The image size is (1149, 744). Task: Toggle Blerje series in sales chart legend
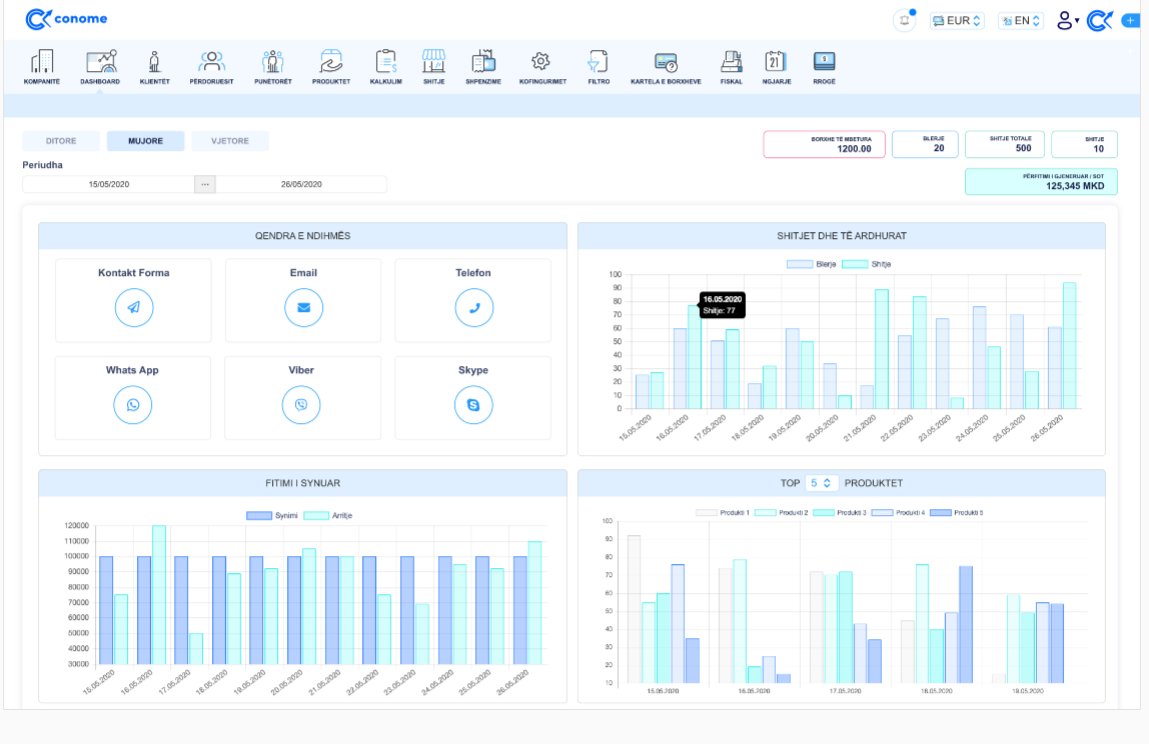(811, 264)
